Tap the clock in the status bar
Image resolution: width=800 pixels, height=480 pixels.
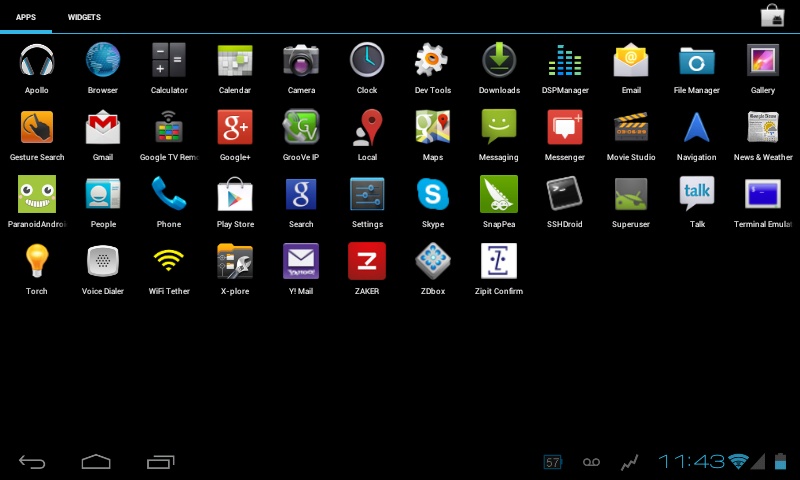coord(691,461)
